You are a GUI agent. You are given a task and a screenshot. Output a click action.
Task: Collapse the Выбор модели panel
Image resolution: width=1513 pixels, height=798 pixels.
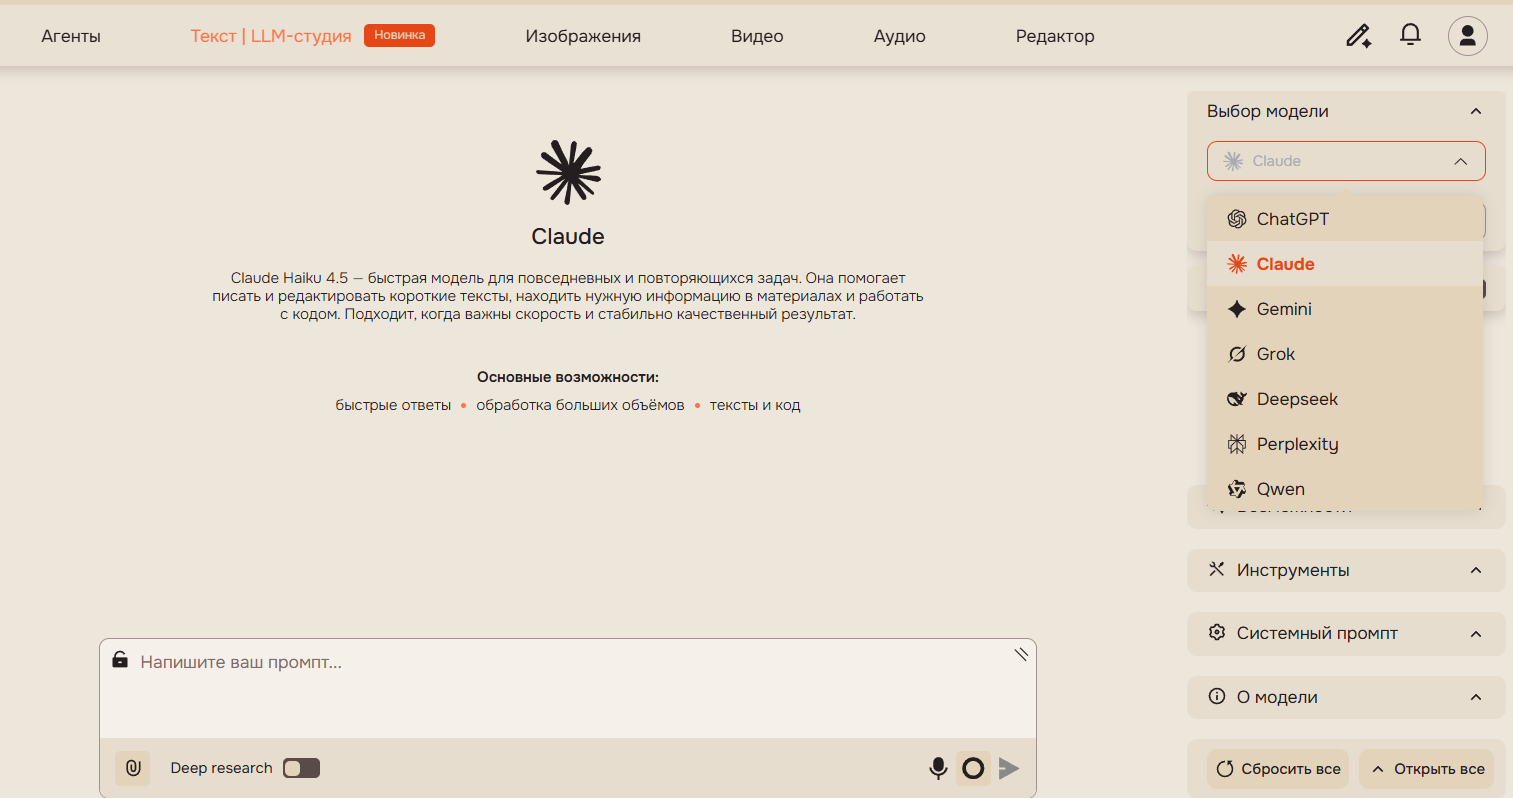point(1476,111)
